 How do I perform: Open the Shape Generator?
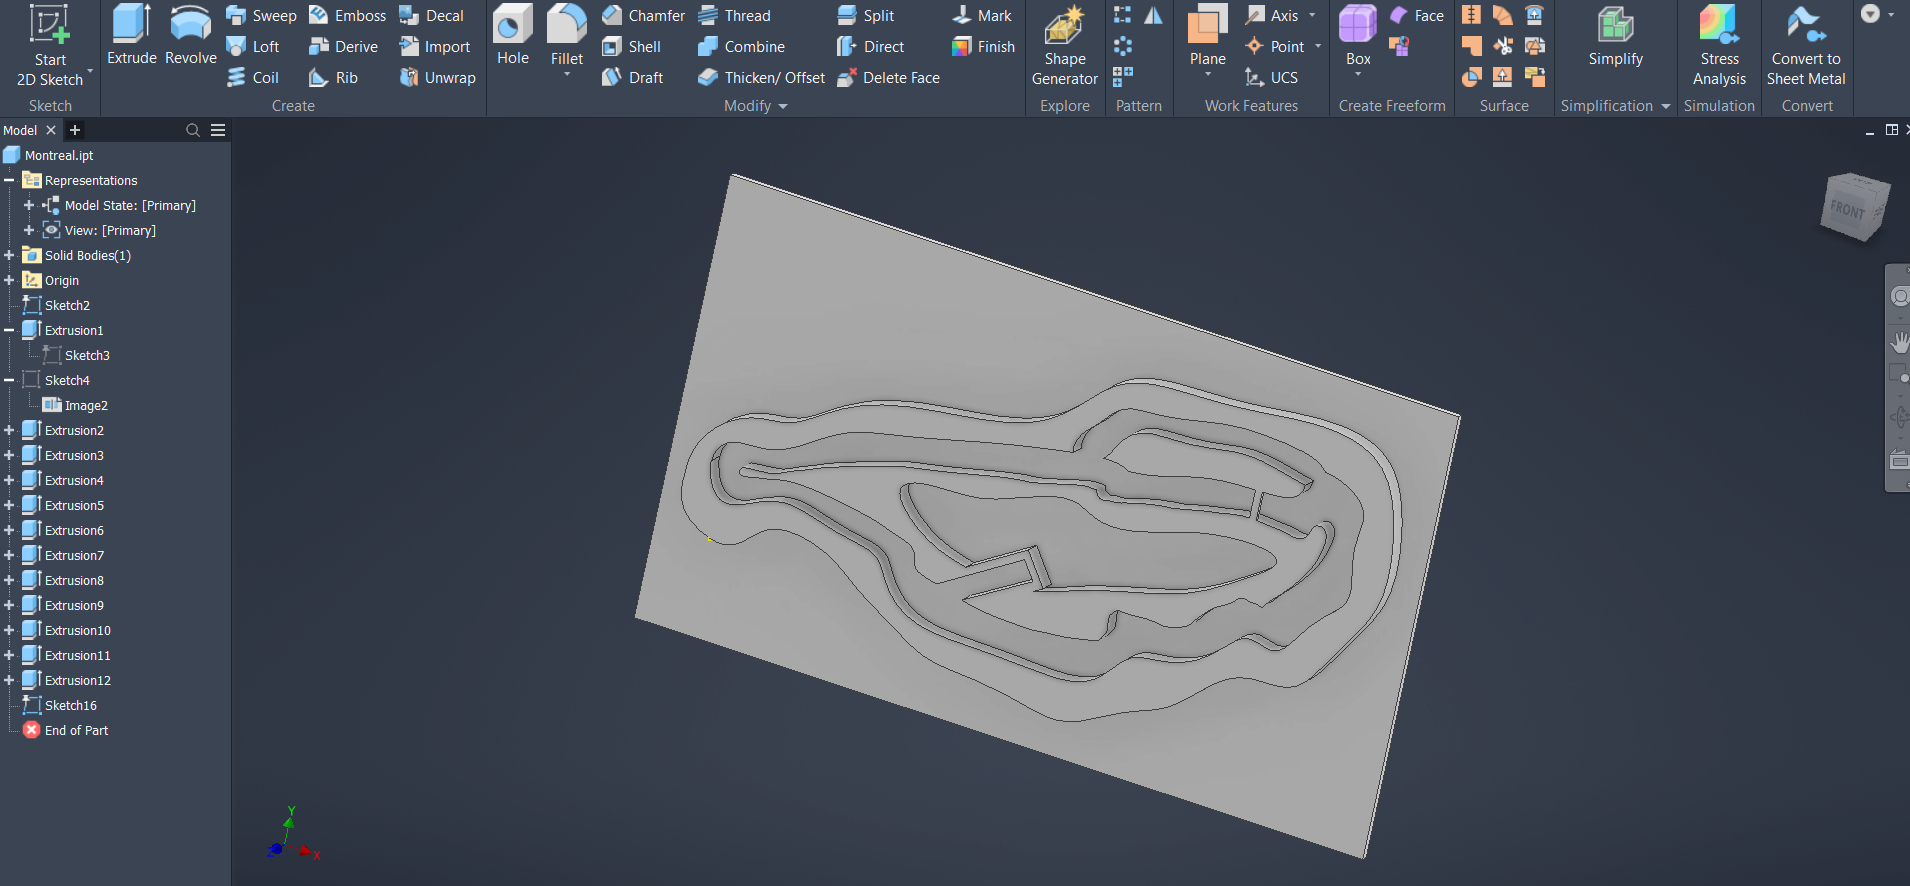pos(1065,46)
